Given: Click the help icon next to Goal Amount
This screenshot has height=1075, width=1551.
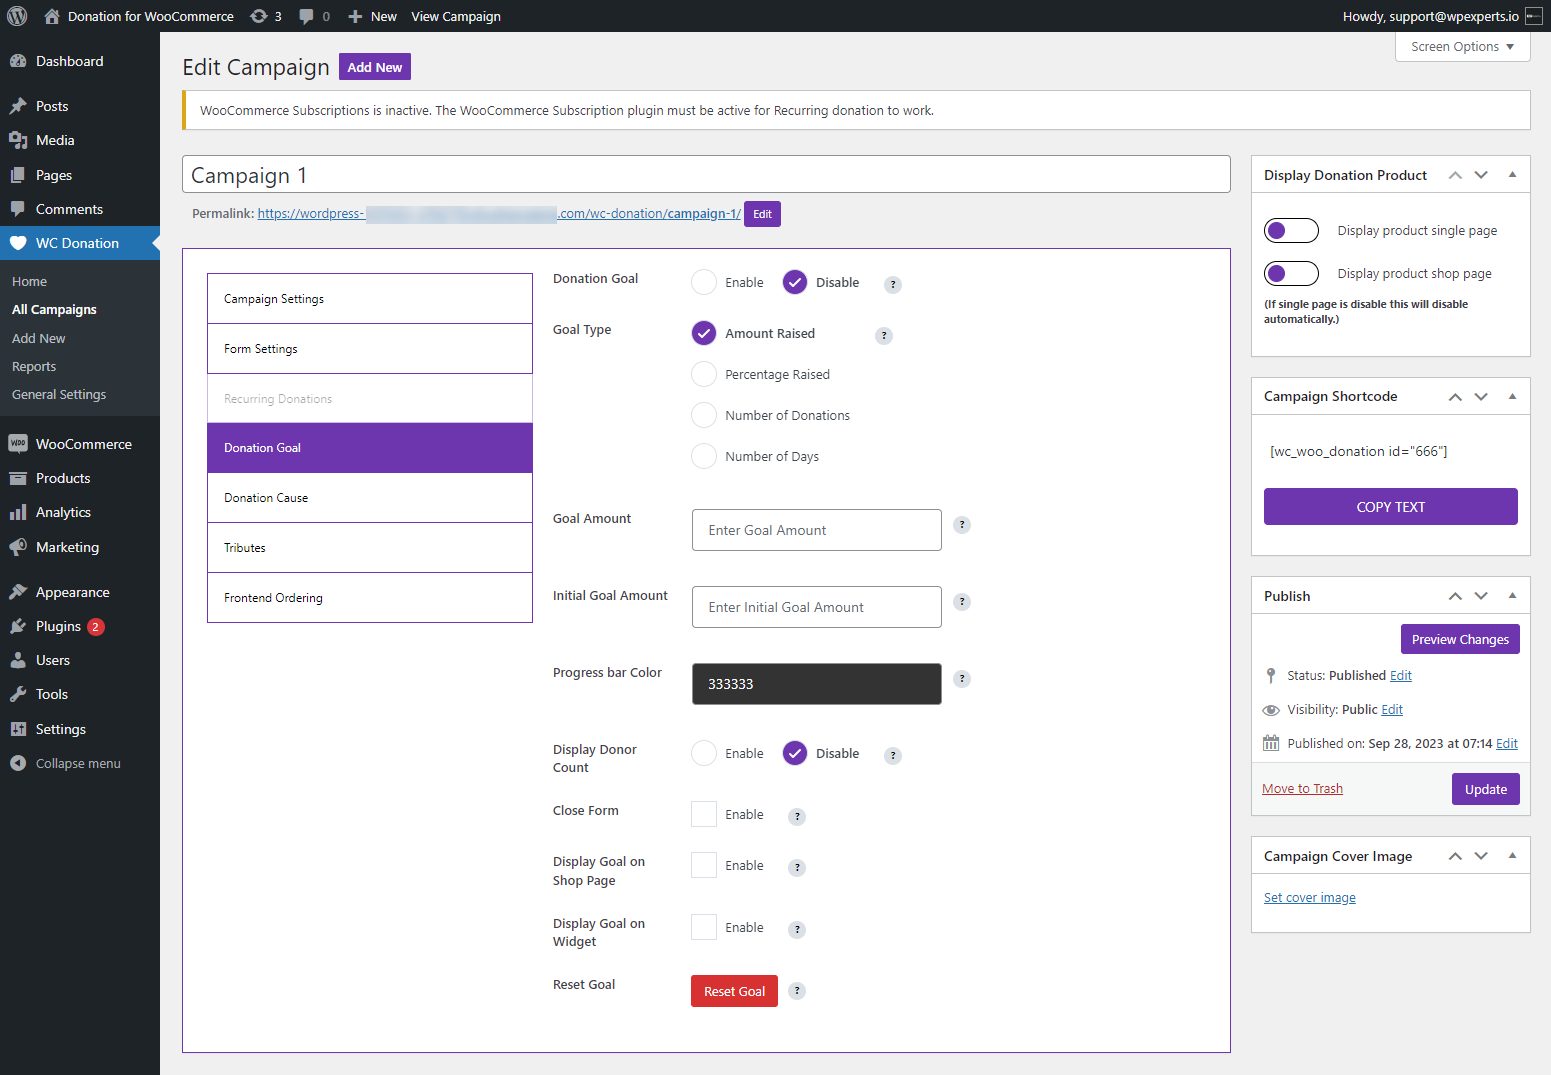Looking at the screenshot, I should [x=962, y=525].
